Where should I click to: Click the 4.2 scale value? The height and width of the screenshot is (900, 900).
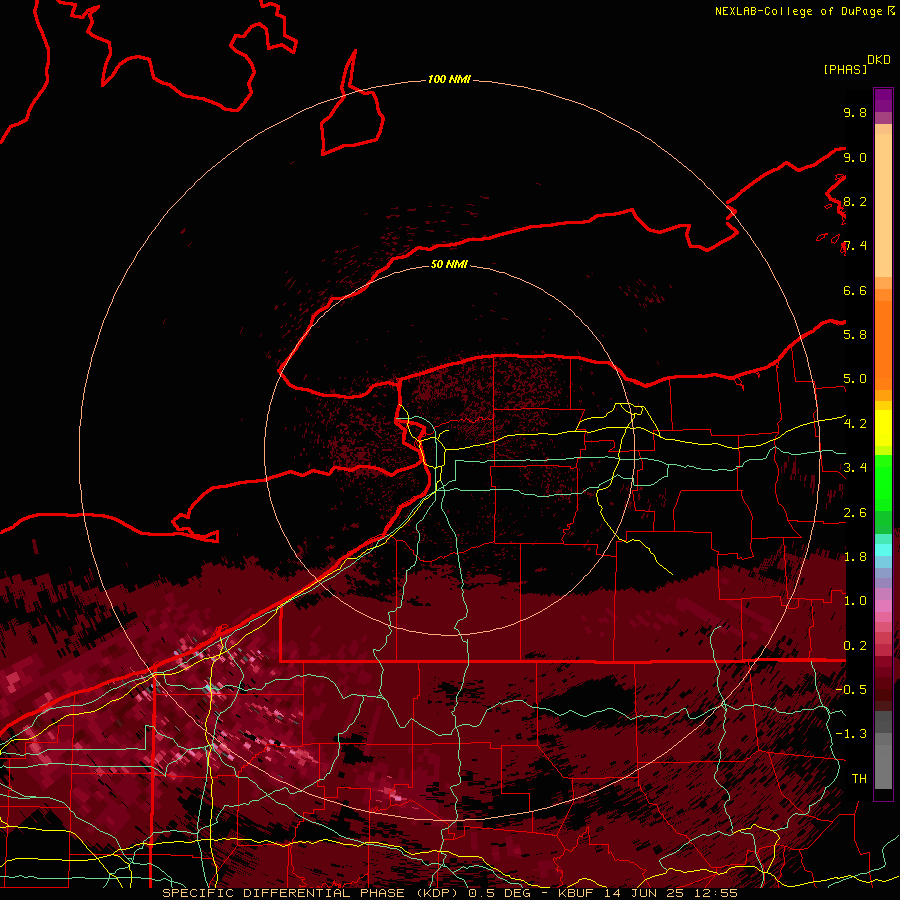pyautogui.click(x=855, y=424)
